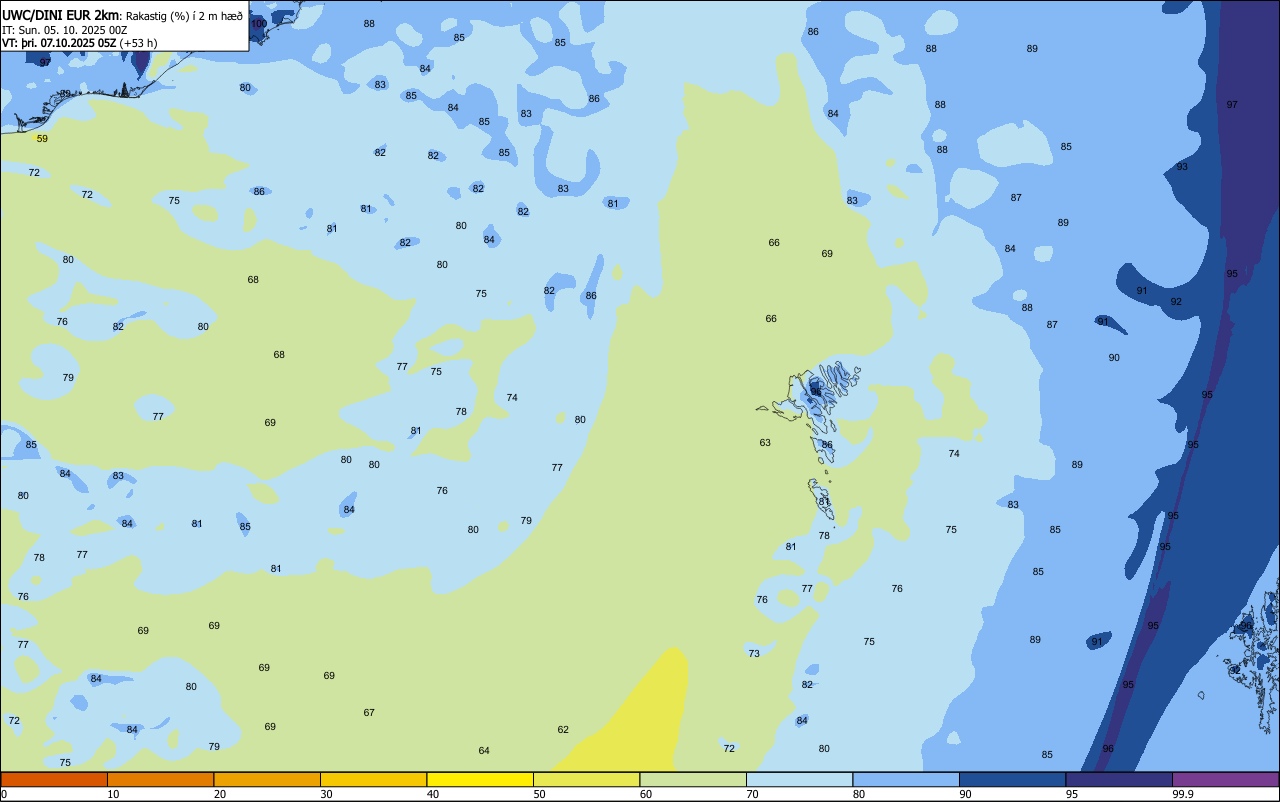The image size is (1280, 802).
Task: Click the humidity value 63 on the map
Action: pos(765,443)
